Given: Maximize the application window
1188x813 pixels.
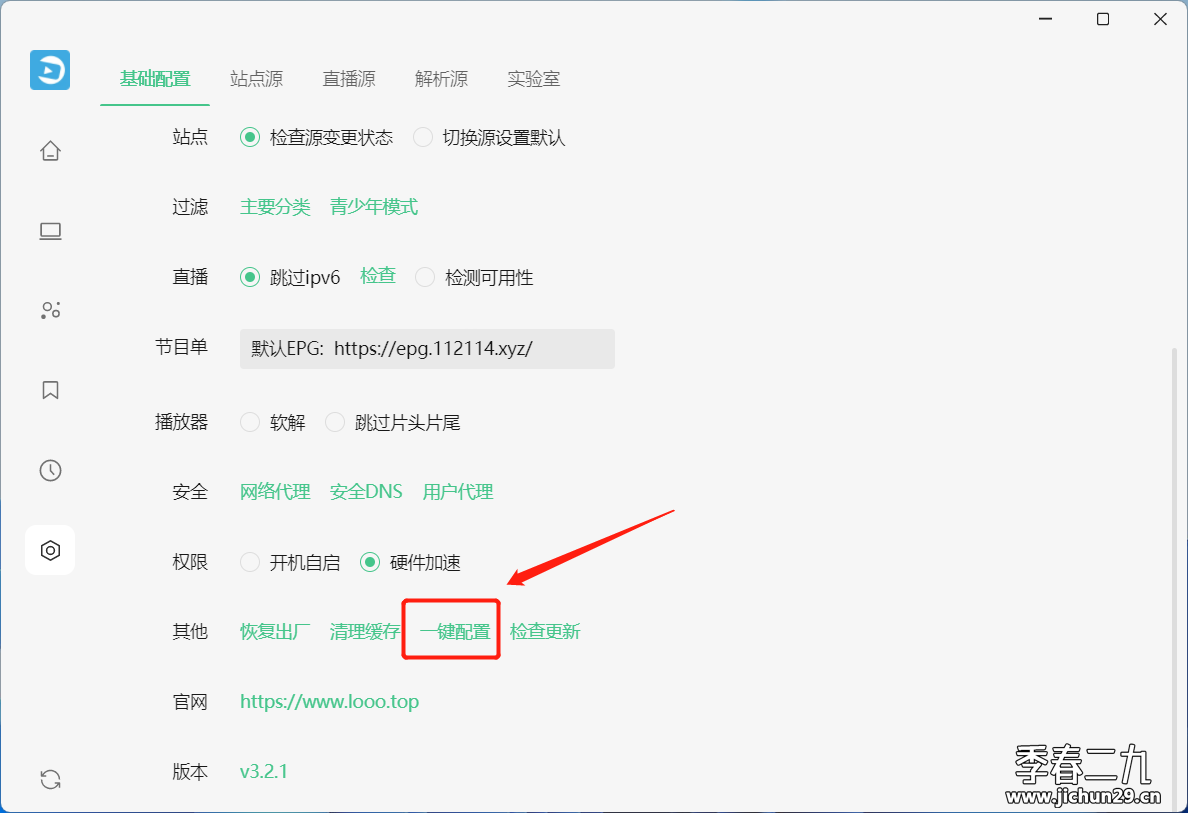Looking at the screenshot, I should (x=1103, y=19).
